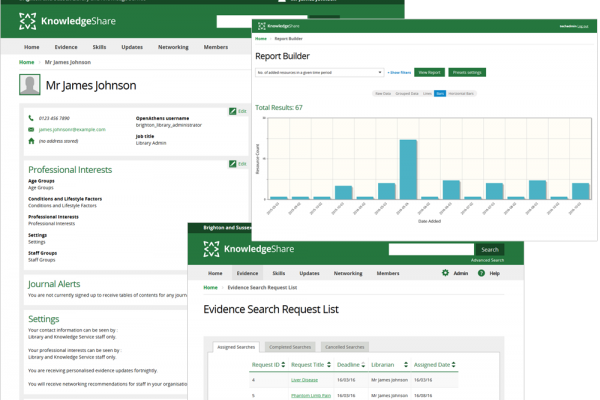Open Admin via the gear icon
The height and width of the screenshot is (400, 600).
(x=445, y=273)
